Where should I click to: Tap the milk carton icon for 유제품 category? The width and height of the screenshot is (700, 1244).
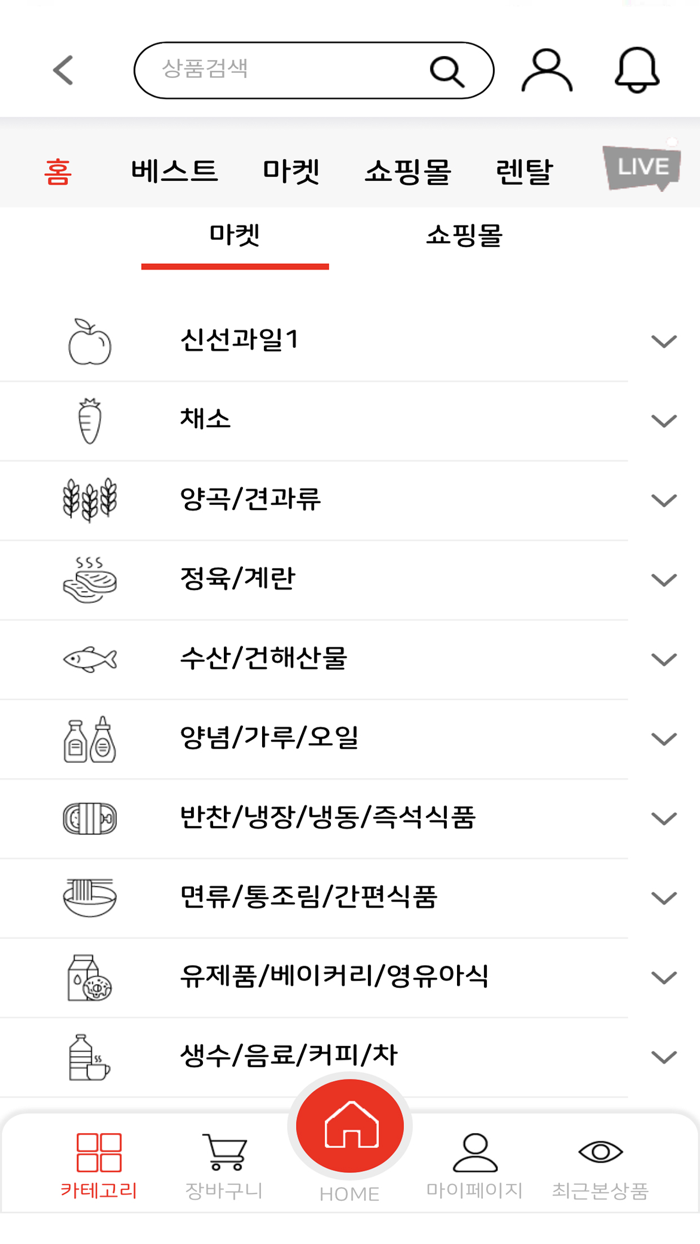90,977
